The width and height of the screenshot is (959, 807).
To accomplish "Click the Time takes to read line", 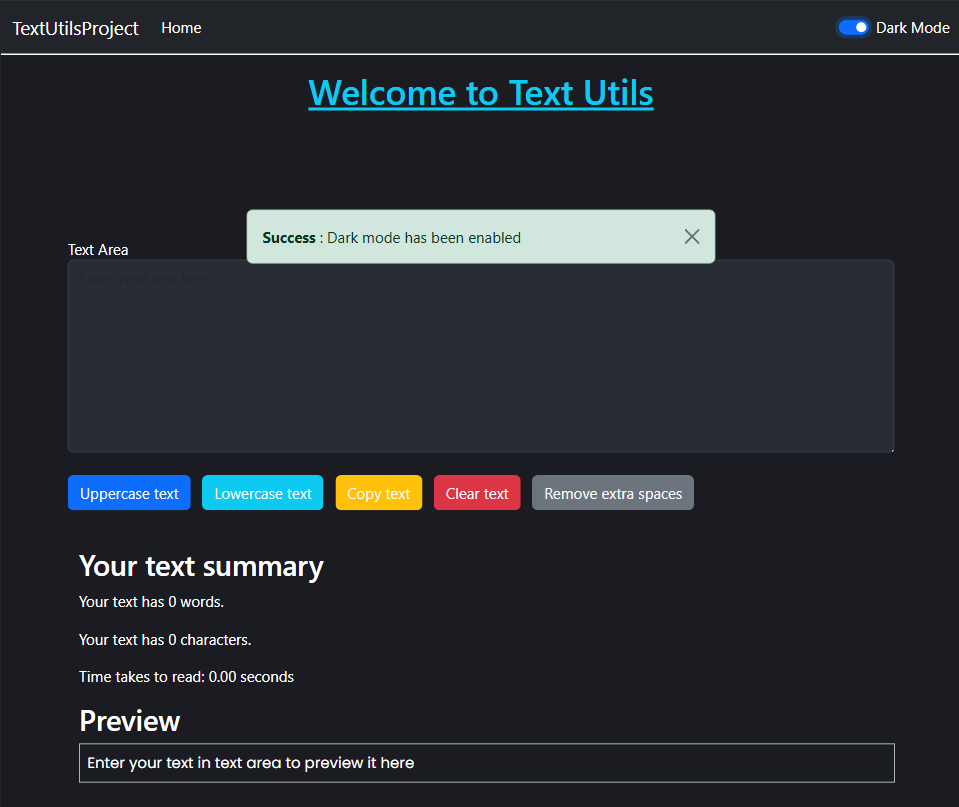I will tap(186, 677).
